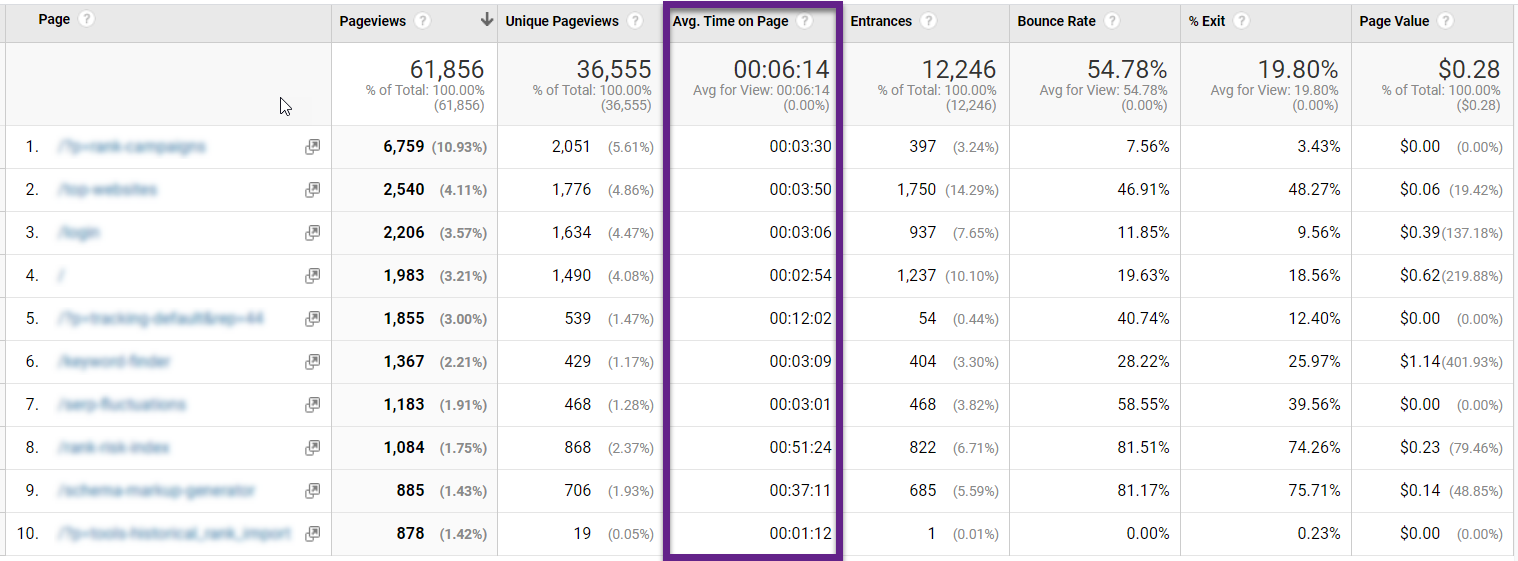1518x561 pixels.
Task: Open the page link in row 2
Action: point(107,190)
